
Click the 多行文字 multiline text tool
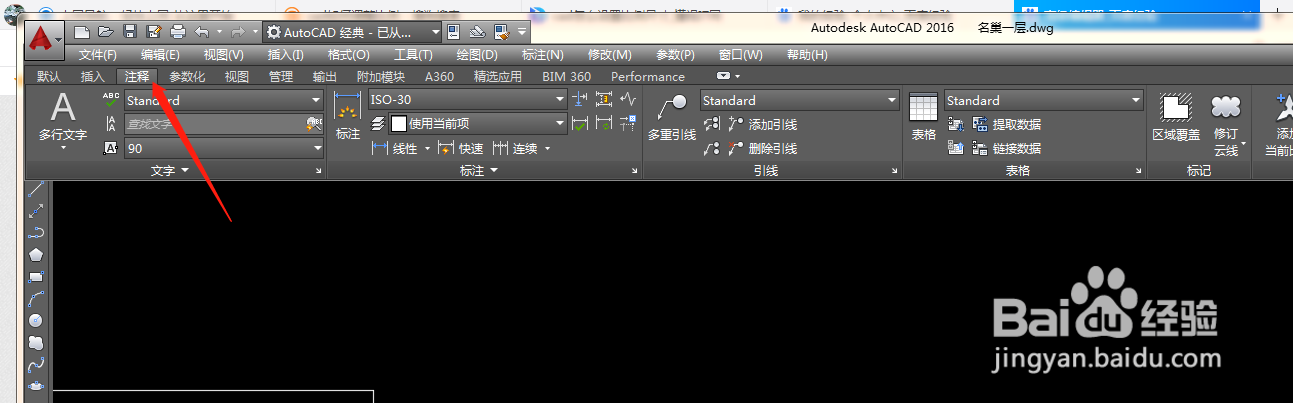[63, 119]
